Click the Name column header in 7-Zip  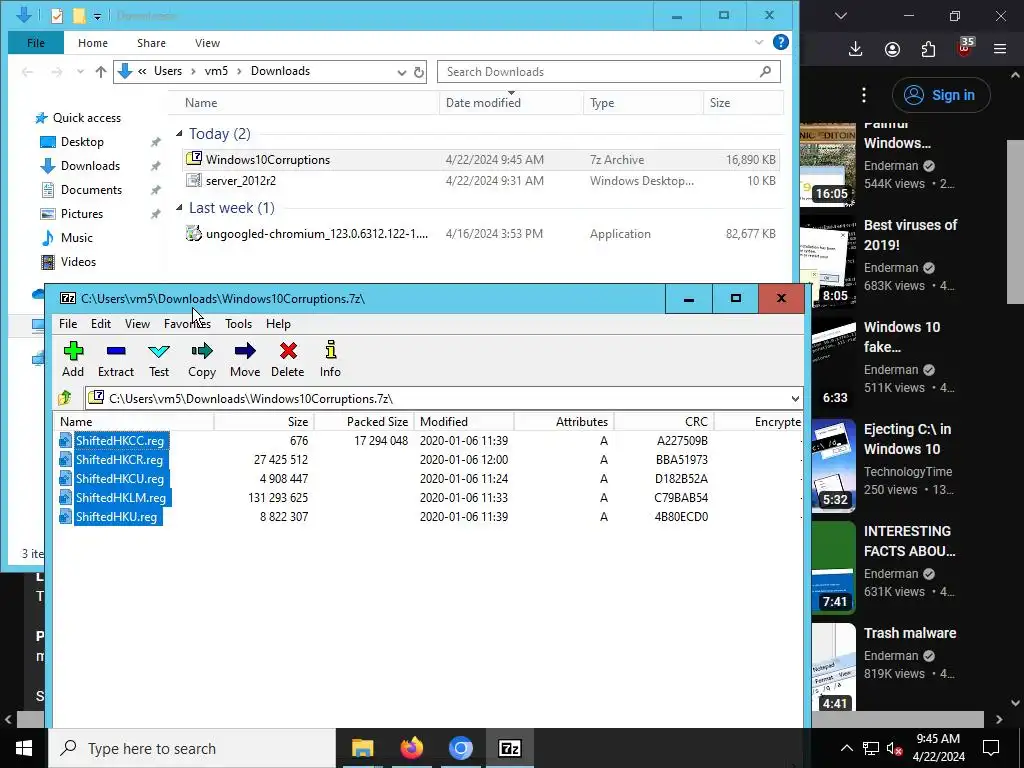tap(134, 422)
